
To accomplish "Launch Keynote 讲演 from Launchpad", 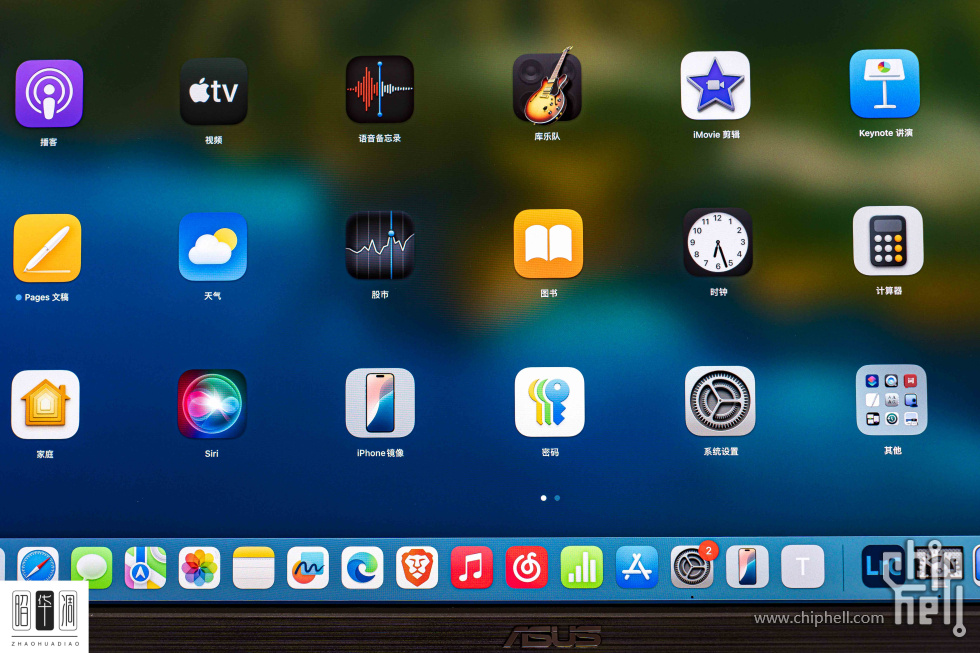I will (884, 84).
